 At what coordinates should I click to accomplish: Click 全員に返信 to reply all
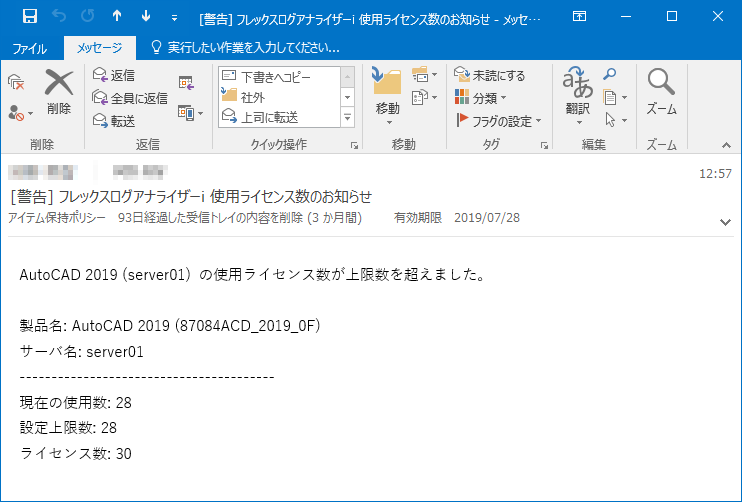click(x=130, y=98)
